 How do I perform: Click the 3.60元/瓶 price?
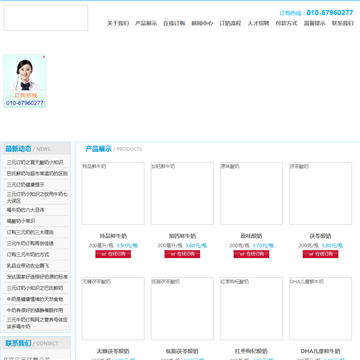pos(196,246)
